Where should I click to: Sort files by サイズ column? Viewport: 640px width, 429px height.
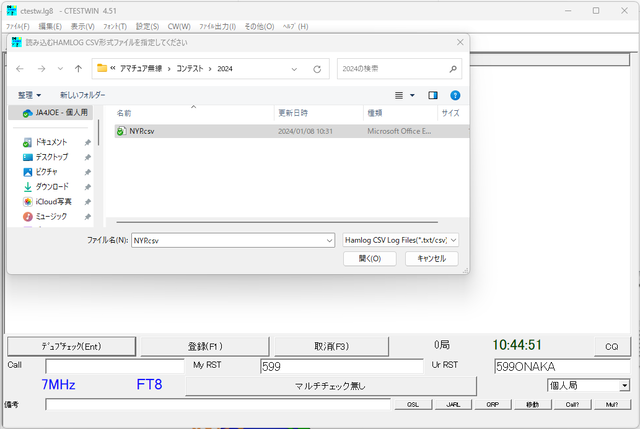coord(452,113)
